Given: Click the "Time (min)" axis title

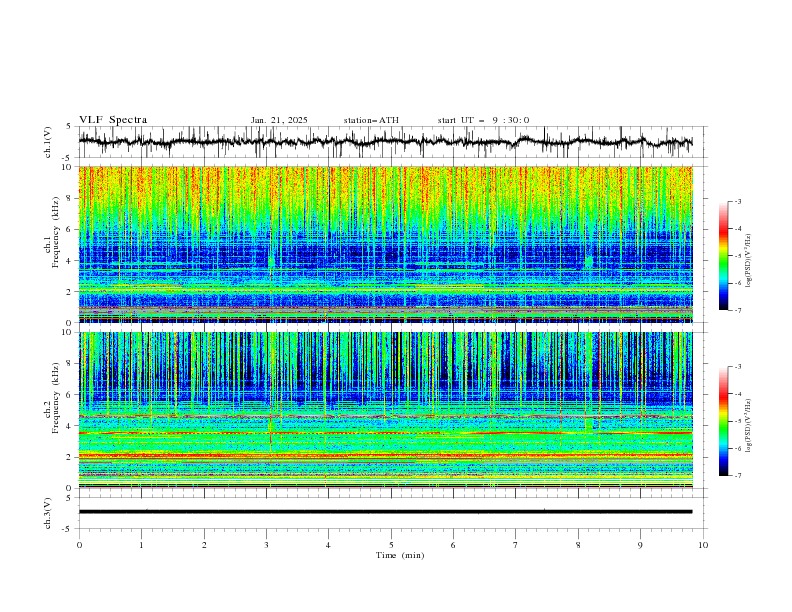Looking at the screenshot, I should [x=400, y=555].
